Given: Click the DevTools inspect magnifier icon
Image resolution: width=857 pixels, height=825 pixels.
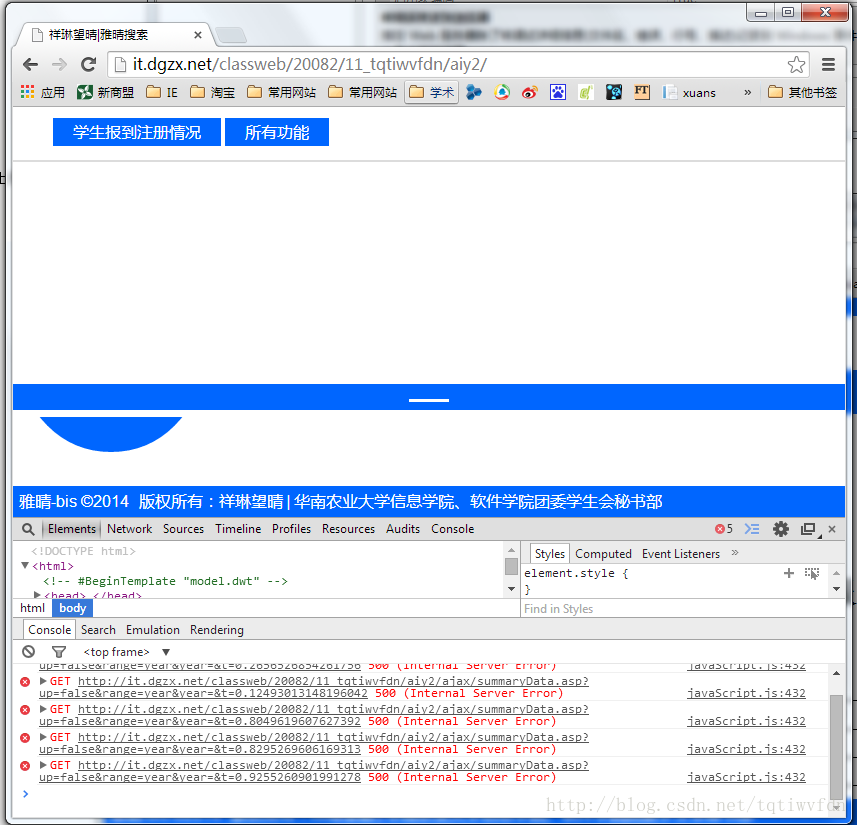Looking at the screenshot, I should point(28,529).
